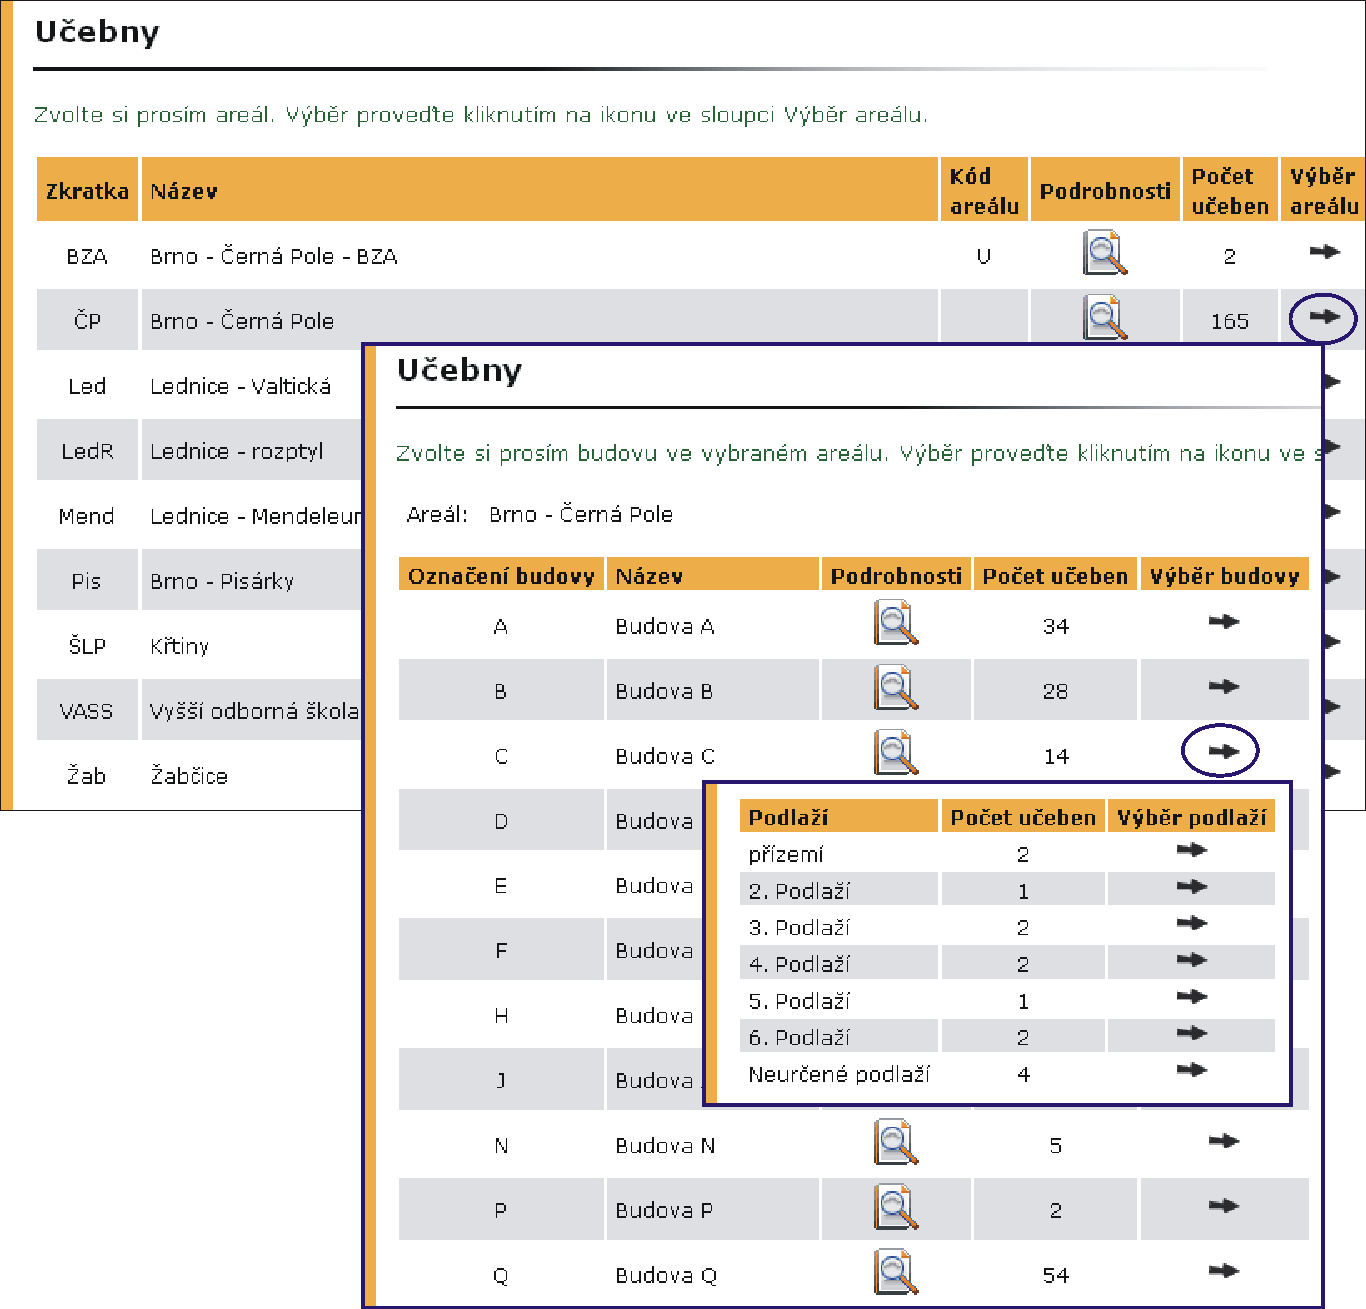
Task: Select 6. Podlaží floor arrow
Action: (1192, 1033)
